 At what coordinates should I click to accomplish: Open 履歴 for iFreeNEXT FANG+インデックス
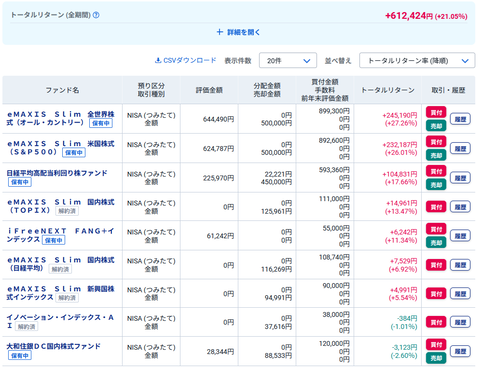click(460, 236)
